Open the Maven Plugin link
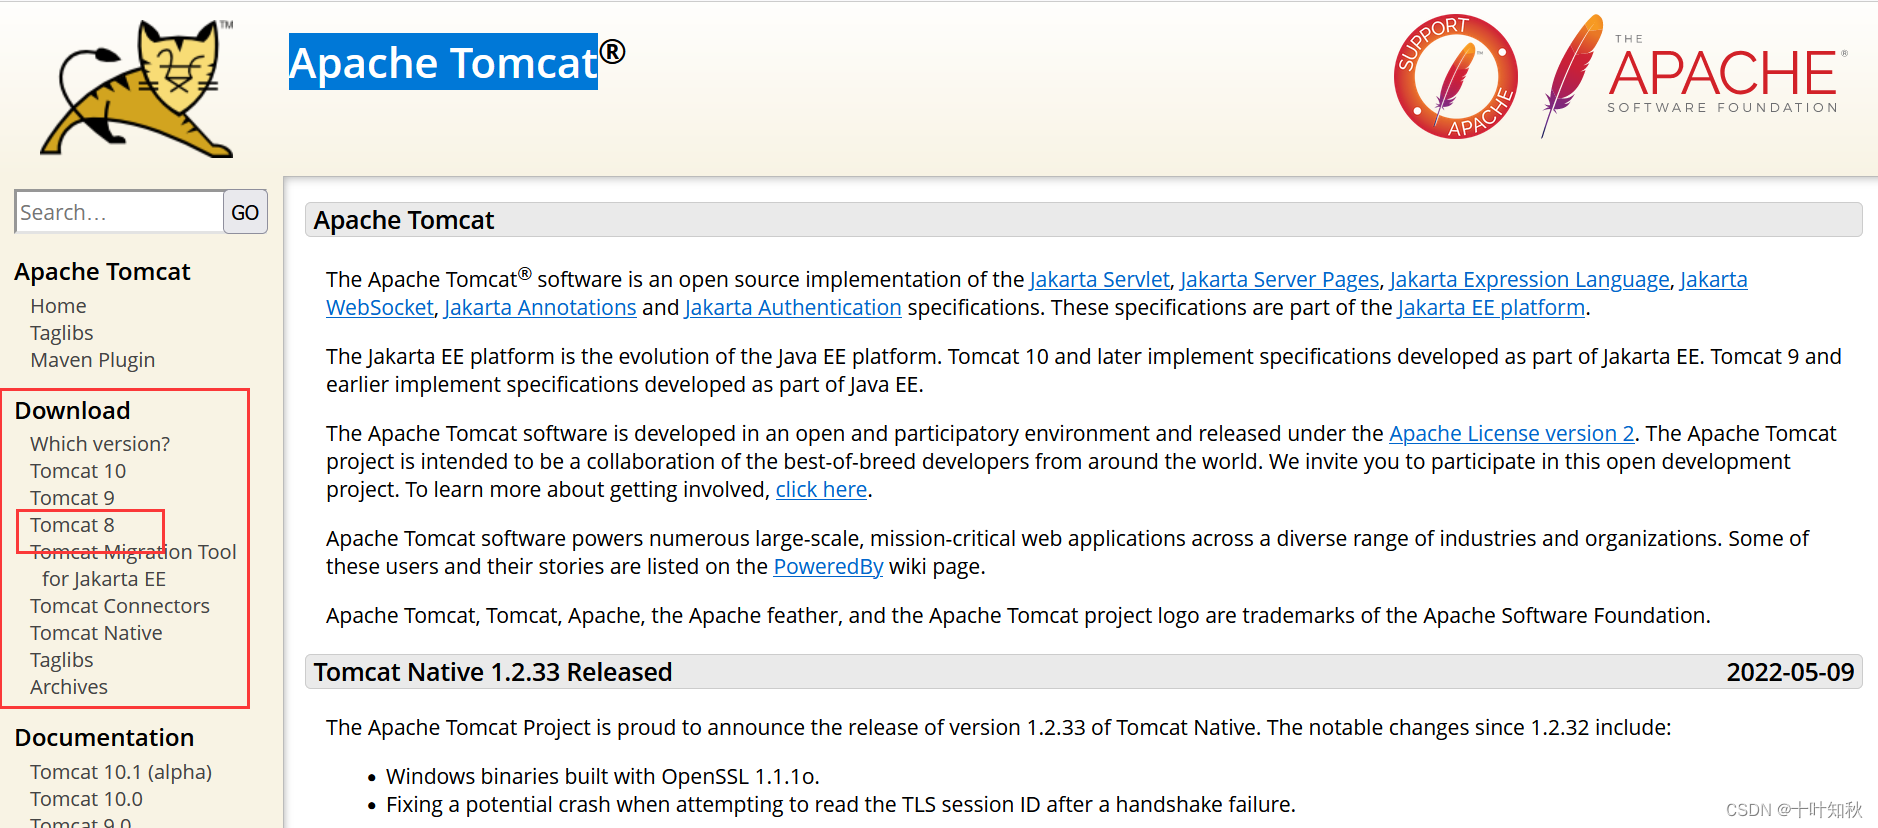Viewport: 1878px width, 828px height. click(x=93, y=360)
